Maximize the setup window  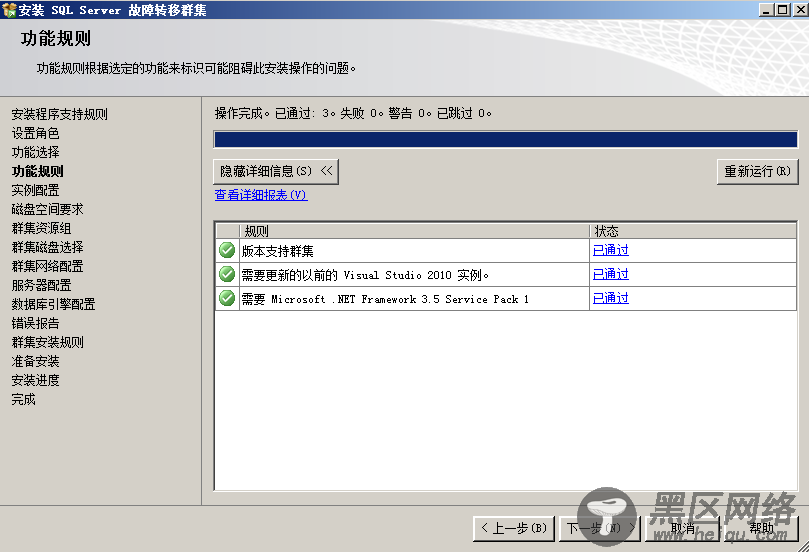[783, 10]
